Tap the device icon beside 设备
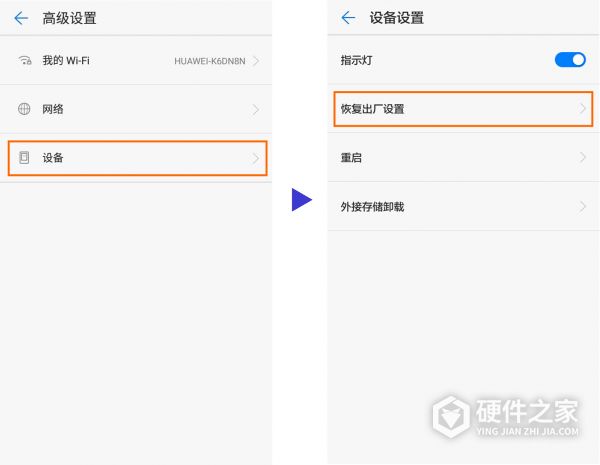Image resolution: width=600 pixels, height=465 pixels. (24, 158)
